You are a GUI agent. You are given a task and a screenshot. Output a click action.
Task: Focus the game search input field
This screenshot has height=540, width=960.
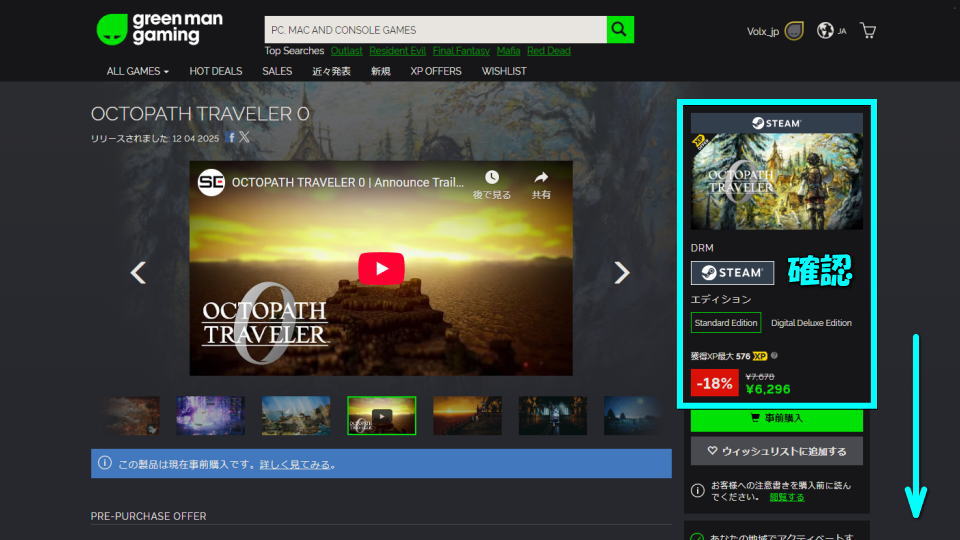click(x=435, y=29)
